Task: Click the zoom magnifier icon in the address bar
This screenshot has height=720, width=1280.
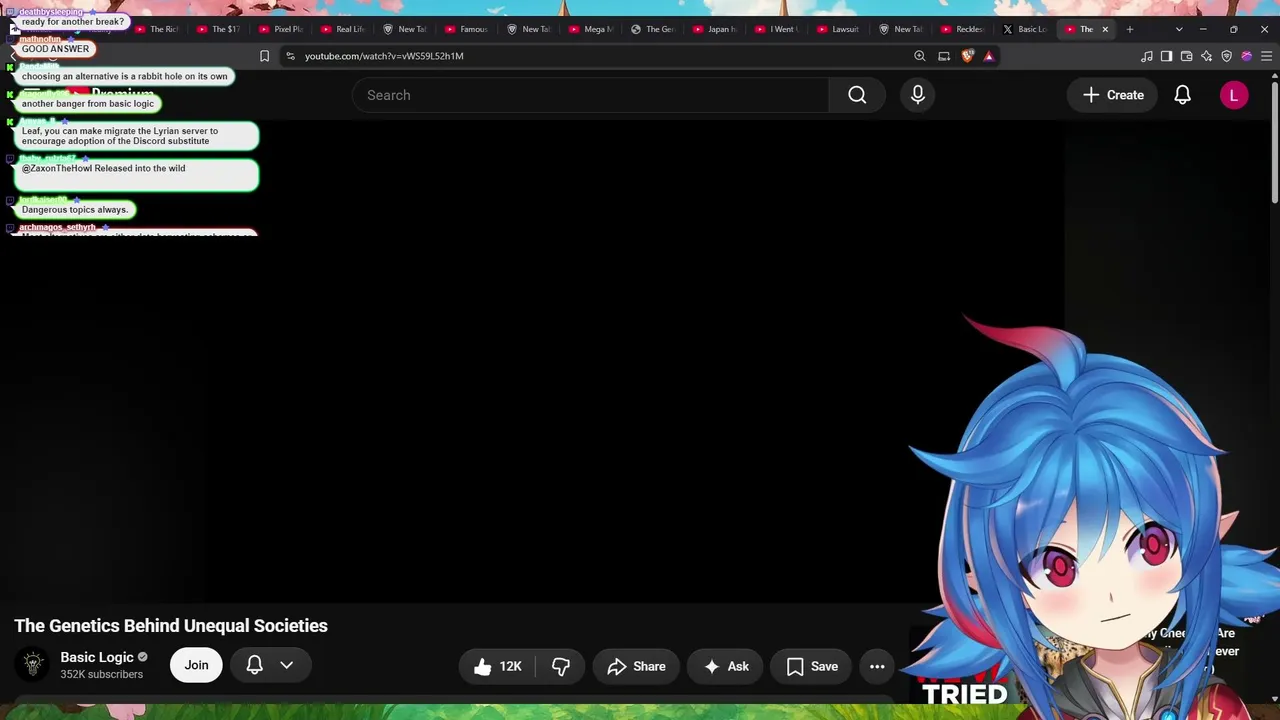Action: [x=920, y=56]
